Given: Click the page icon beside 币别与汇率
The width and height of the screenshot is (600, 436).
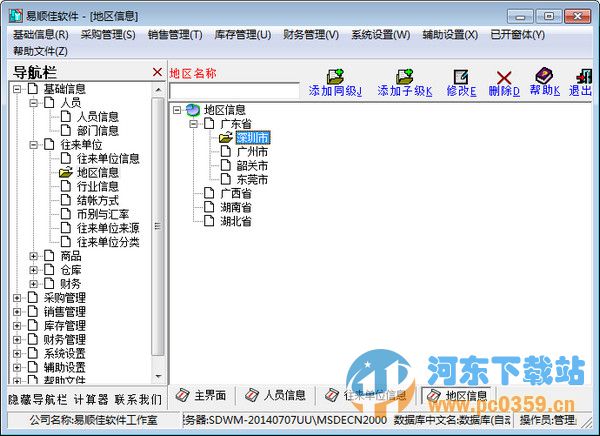Looking at the screenshot, I should click(66, 214).
